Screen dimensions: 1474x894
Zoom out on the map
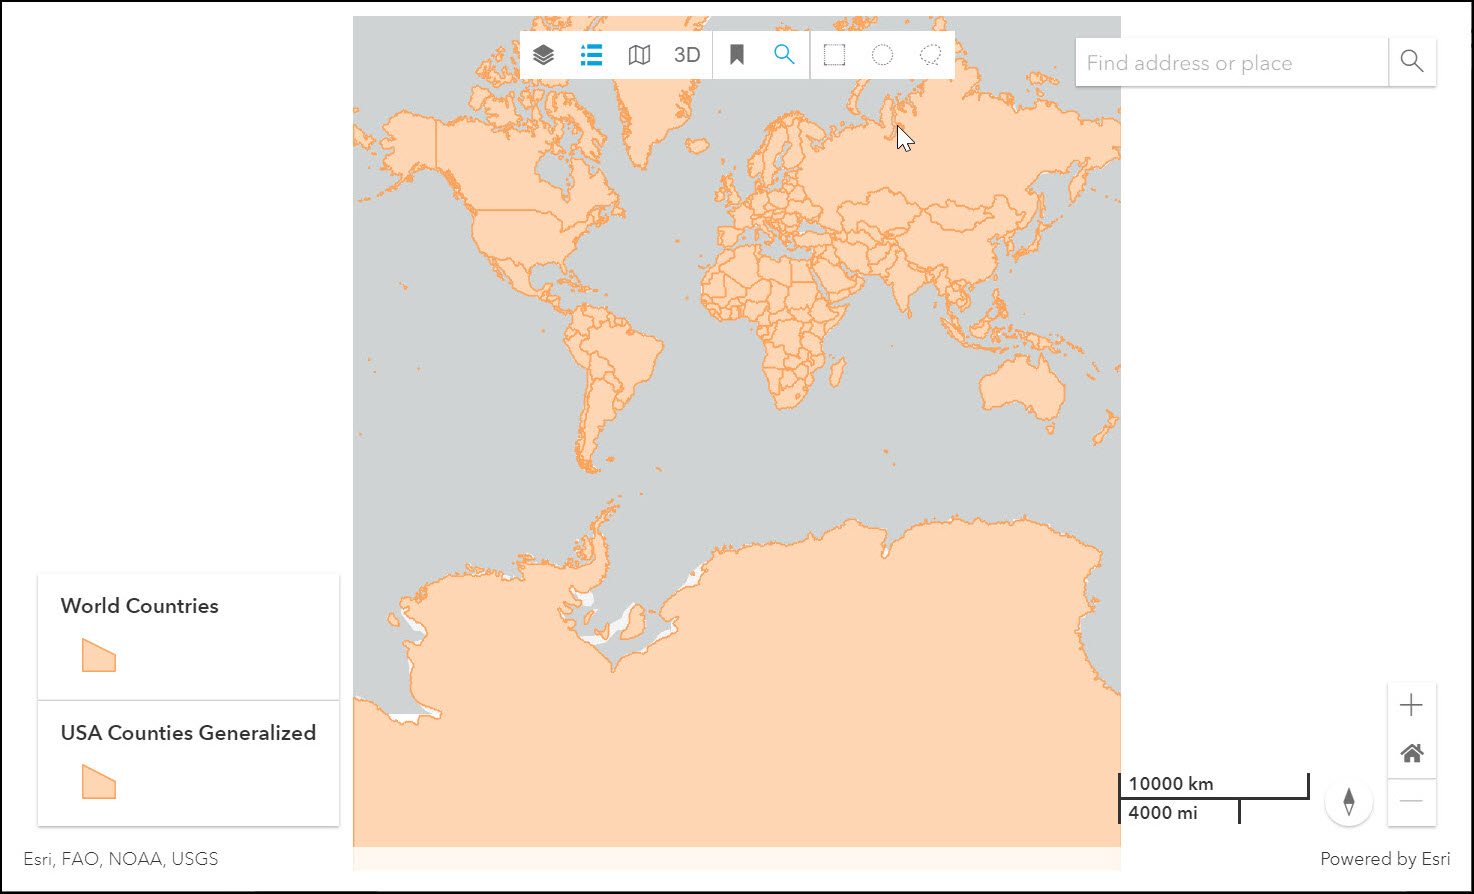pos(1411,802)
